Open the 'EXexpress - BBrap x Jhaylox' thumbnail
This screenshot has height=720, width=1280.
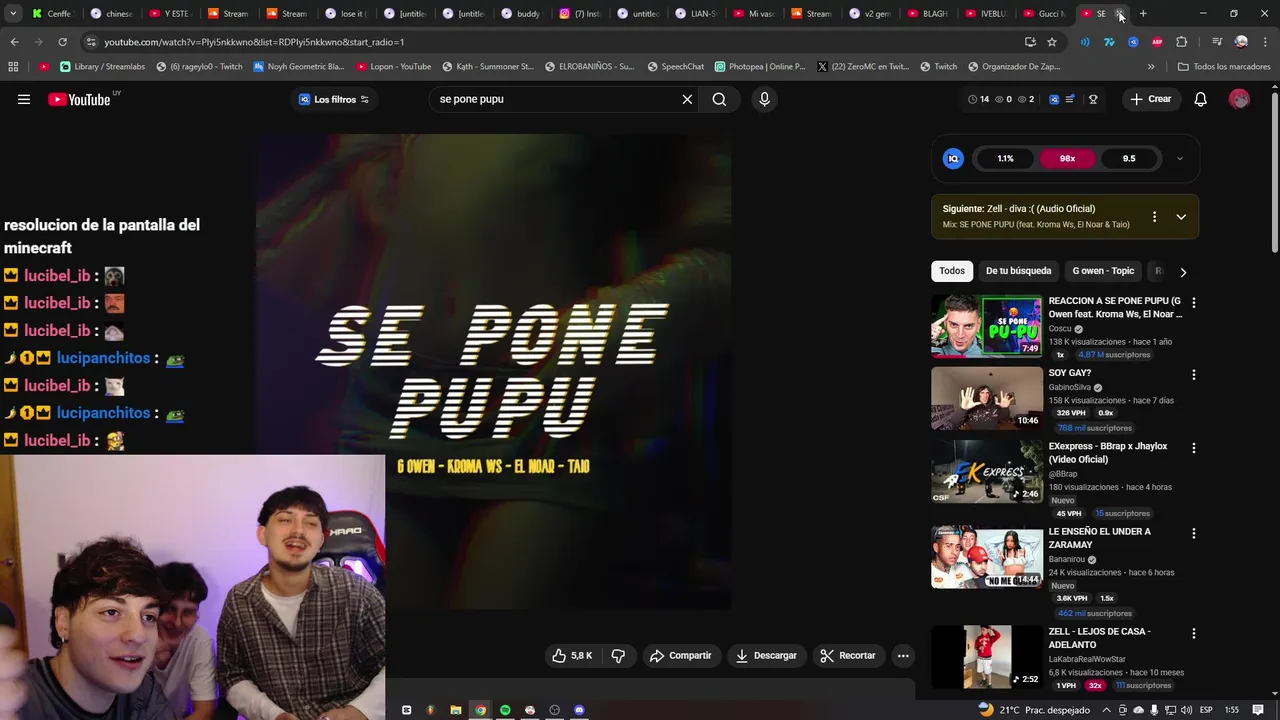(x=986, y=471)
